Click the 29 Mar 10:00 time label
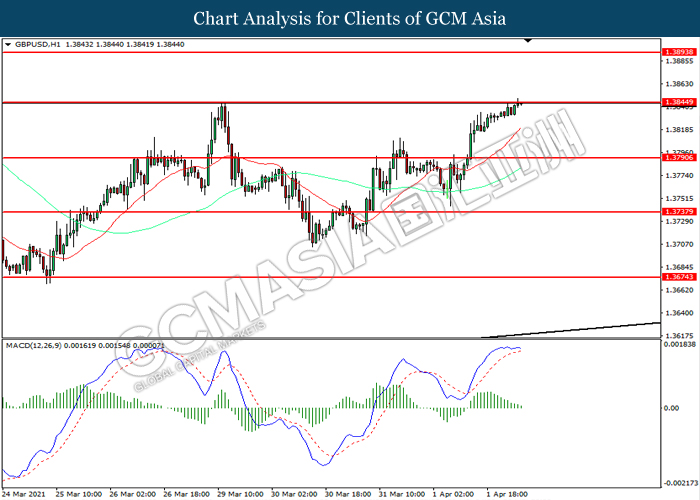700x500 pixels. tap(240, 494)
